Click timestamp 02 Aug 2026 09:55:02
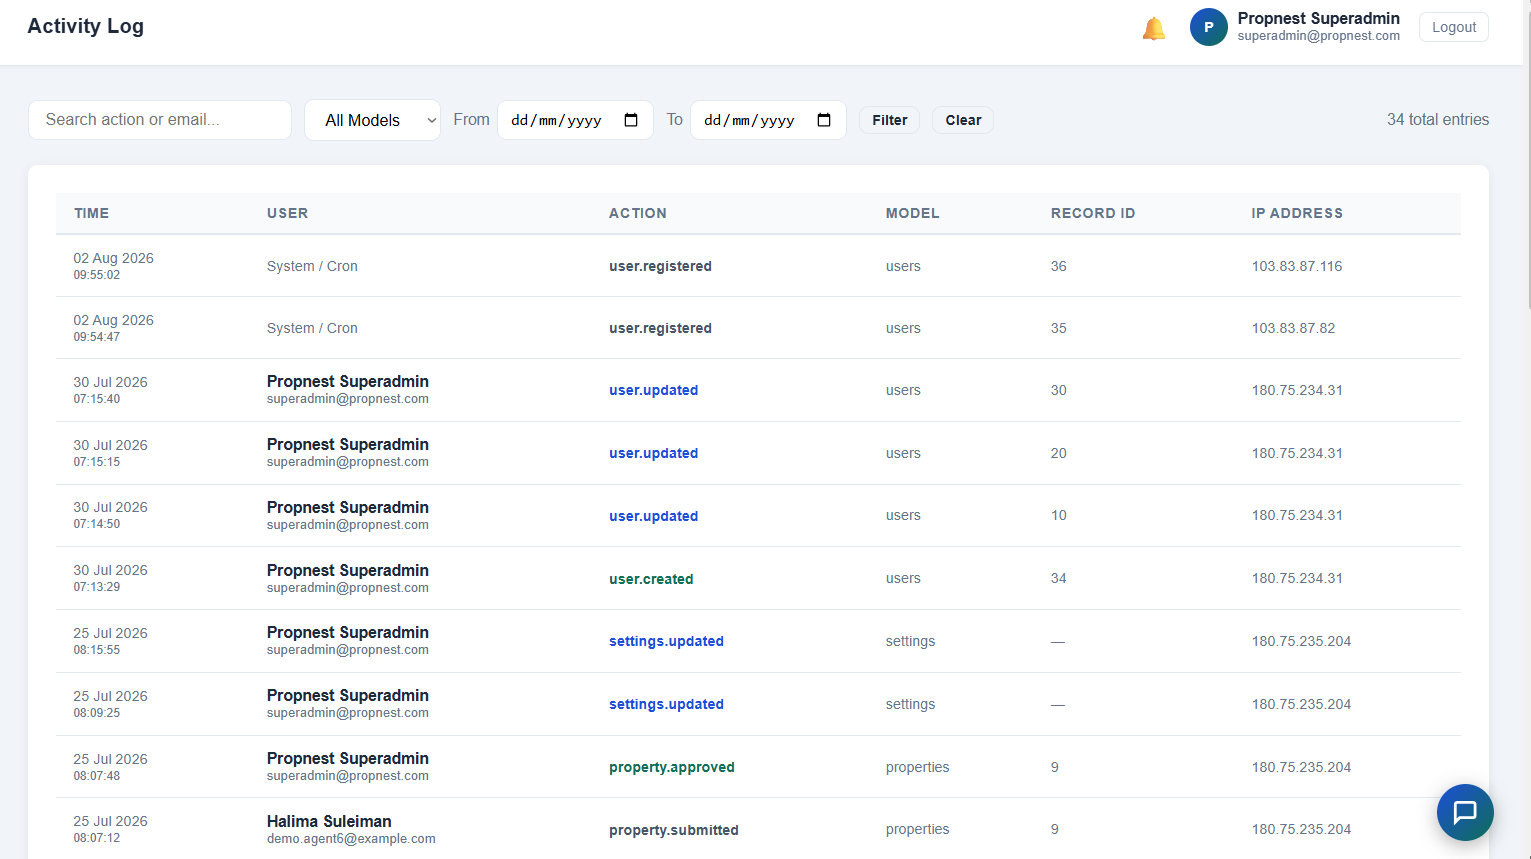 [x=113, y=266]
